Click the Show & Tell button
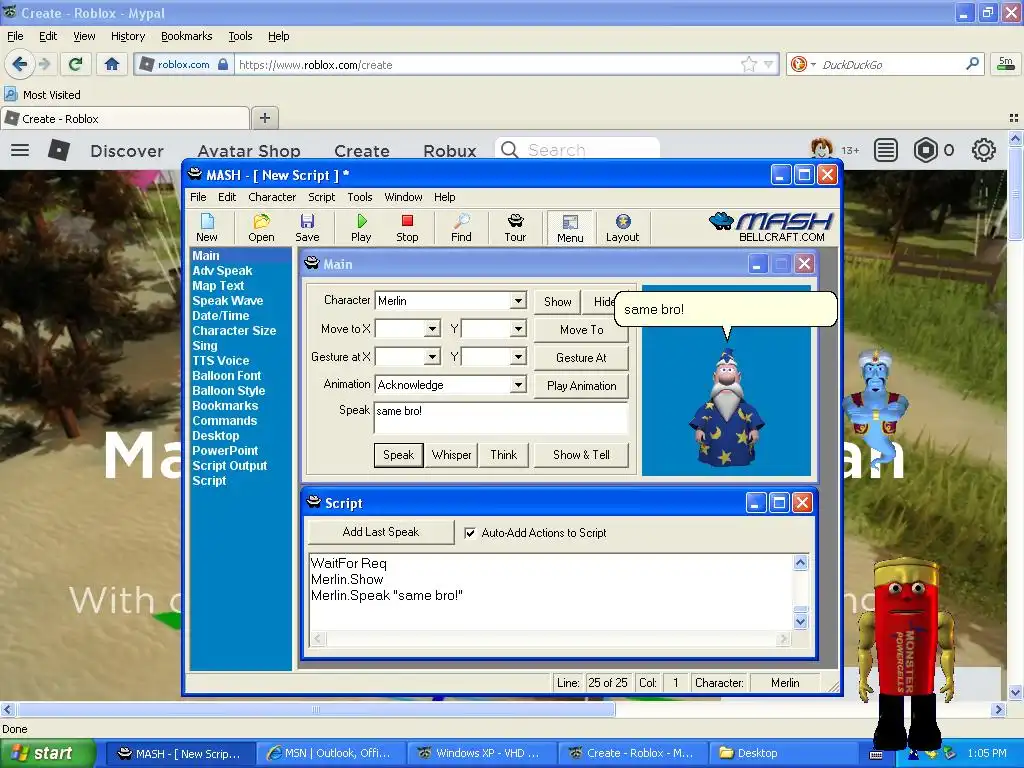This screenshot has height=768, width=1024. tap(581, 455)
